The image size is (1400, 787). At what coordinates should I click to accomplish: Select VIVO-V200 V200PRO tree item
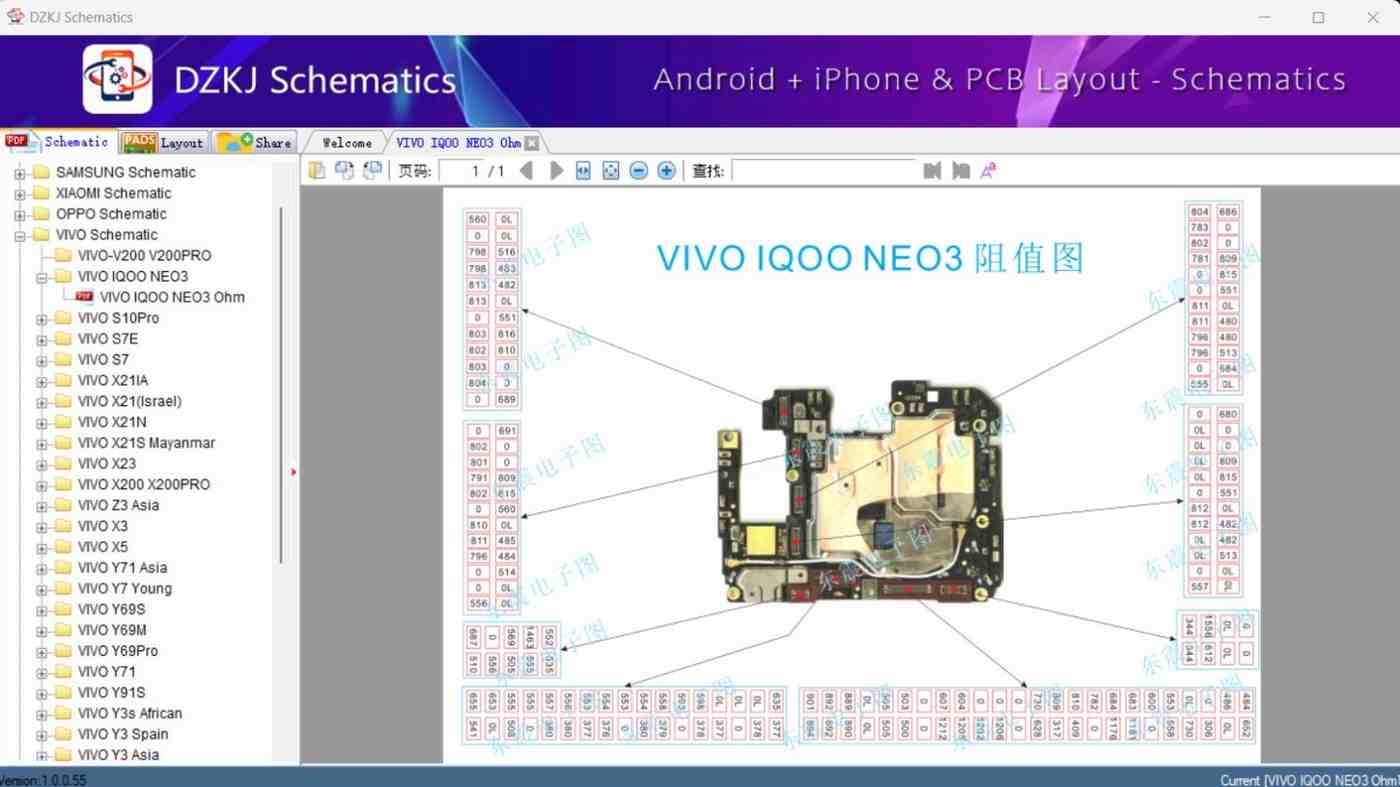click(x=144, y=255)
